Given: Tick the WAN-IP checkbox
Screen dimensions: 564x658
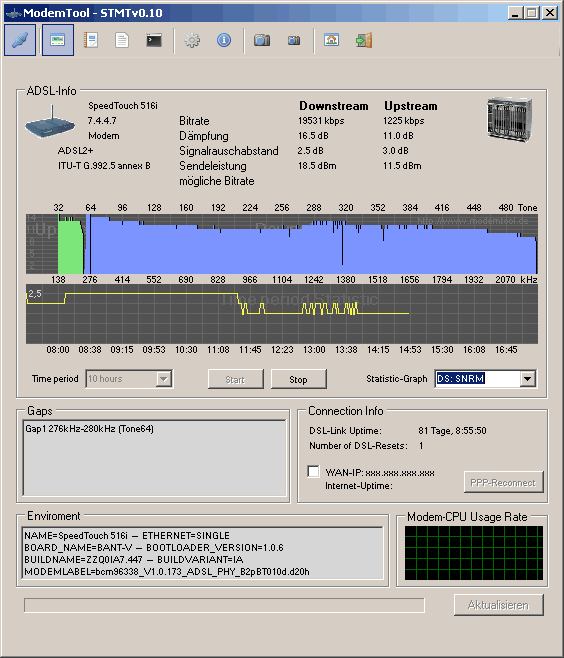Looking at the screenshot, I should tap(313, 471).
